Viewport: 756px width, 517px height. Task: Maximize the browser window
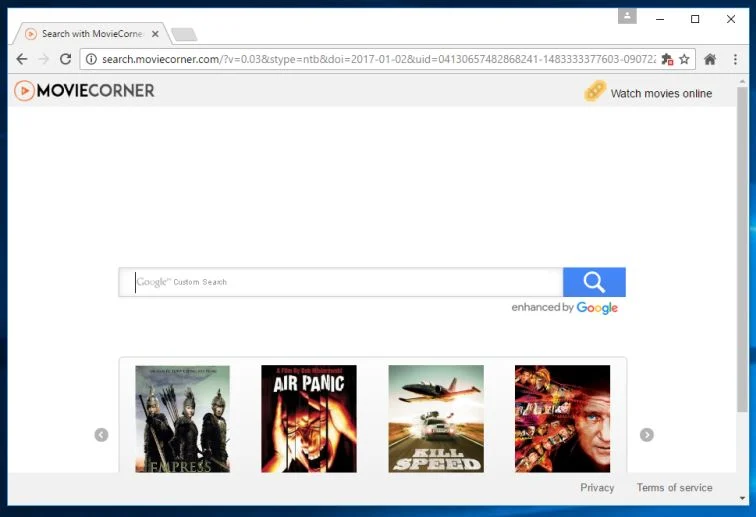coord(695,19)
